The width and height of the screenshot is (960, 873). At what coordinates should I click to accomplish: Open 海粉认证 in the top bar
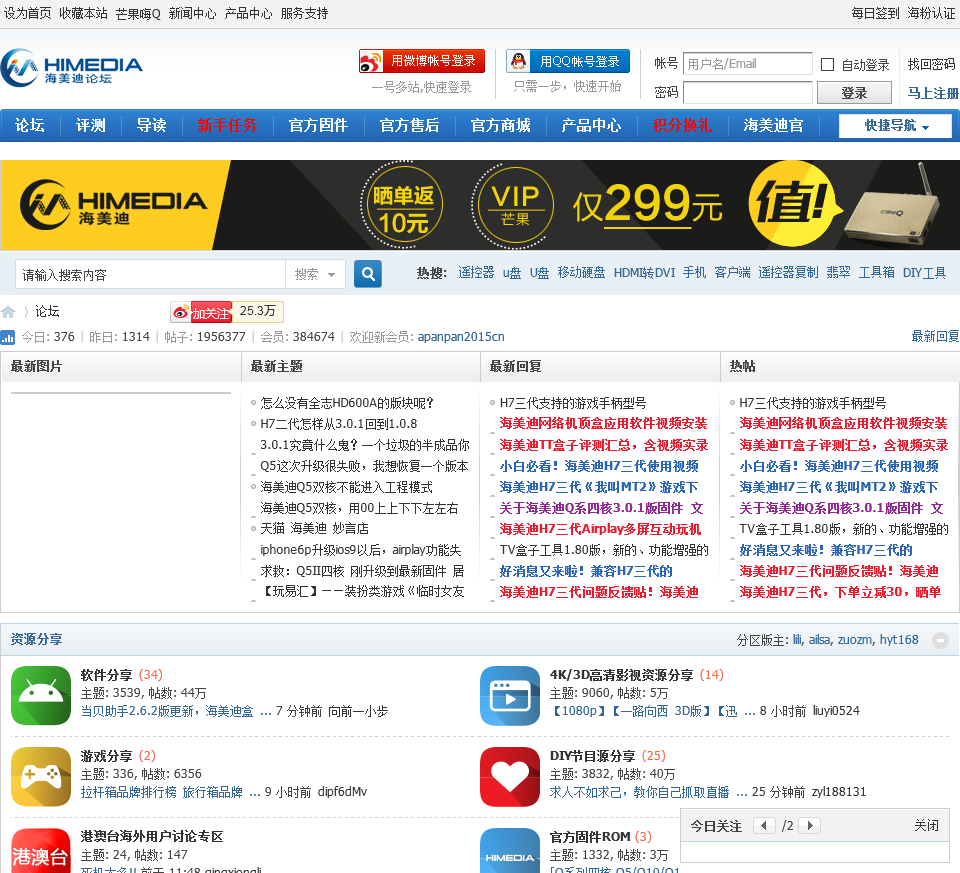(931, 13)
